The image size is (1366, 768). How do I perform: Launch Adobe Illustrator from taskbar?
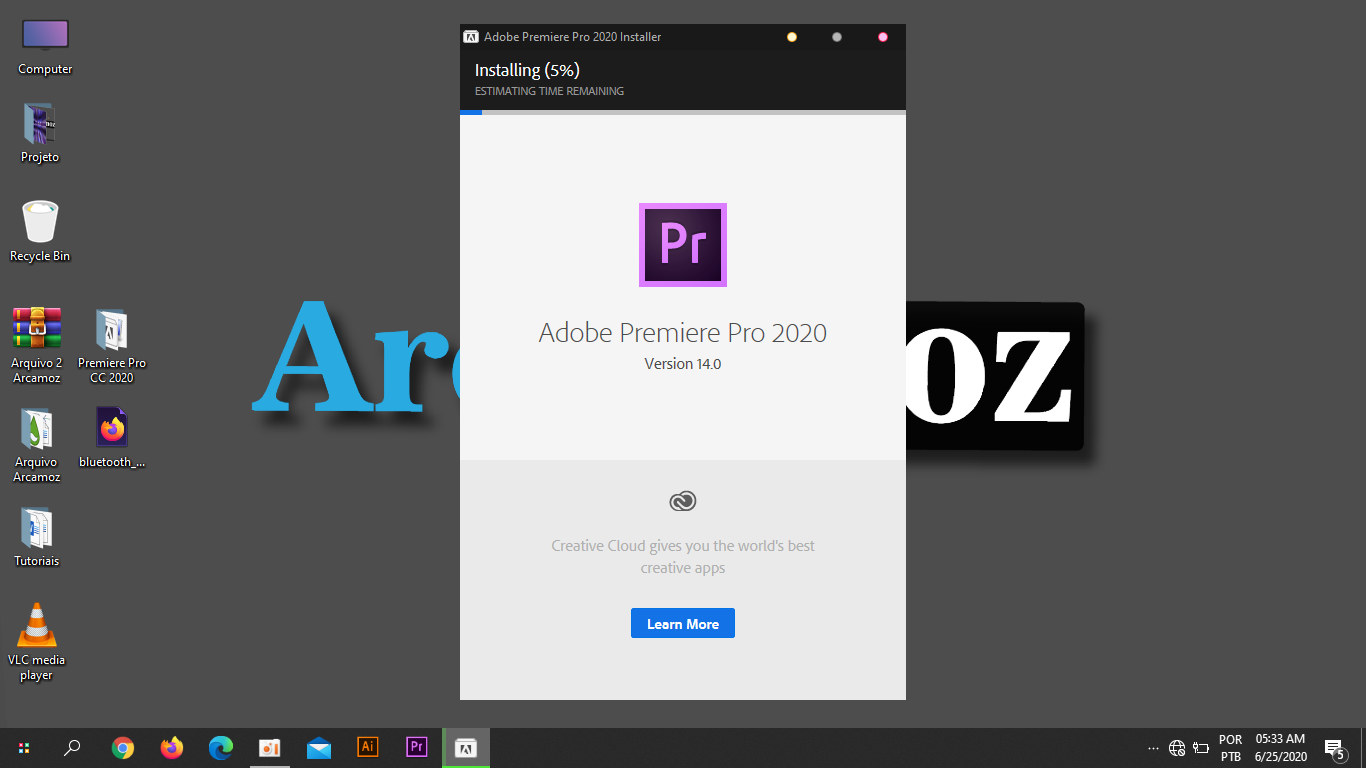[368, 748]
